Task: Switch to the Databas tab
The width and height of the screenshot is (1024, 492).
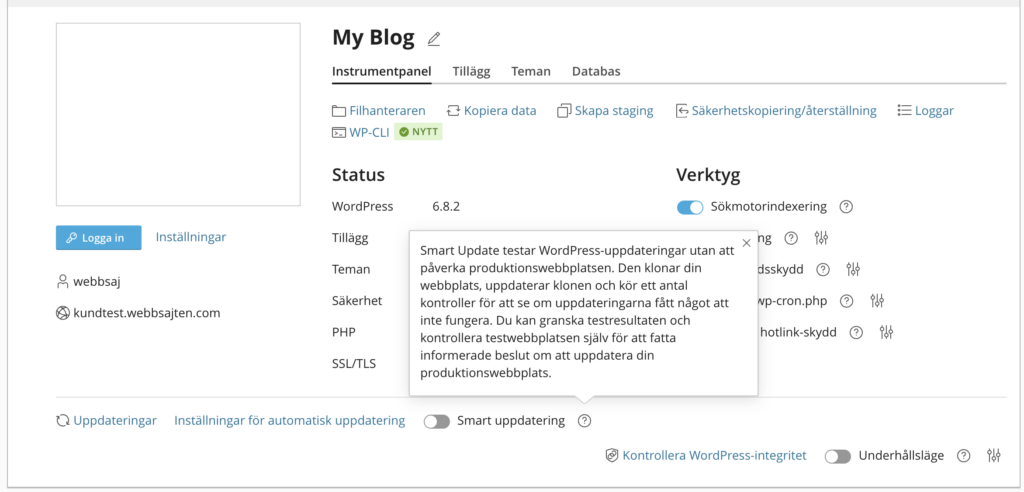Action: pos(596,71)
